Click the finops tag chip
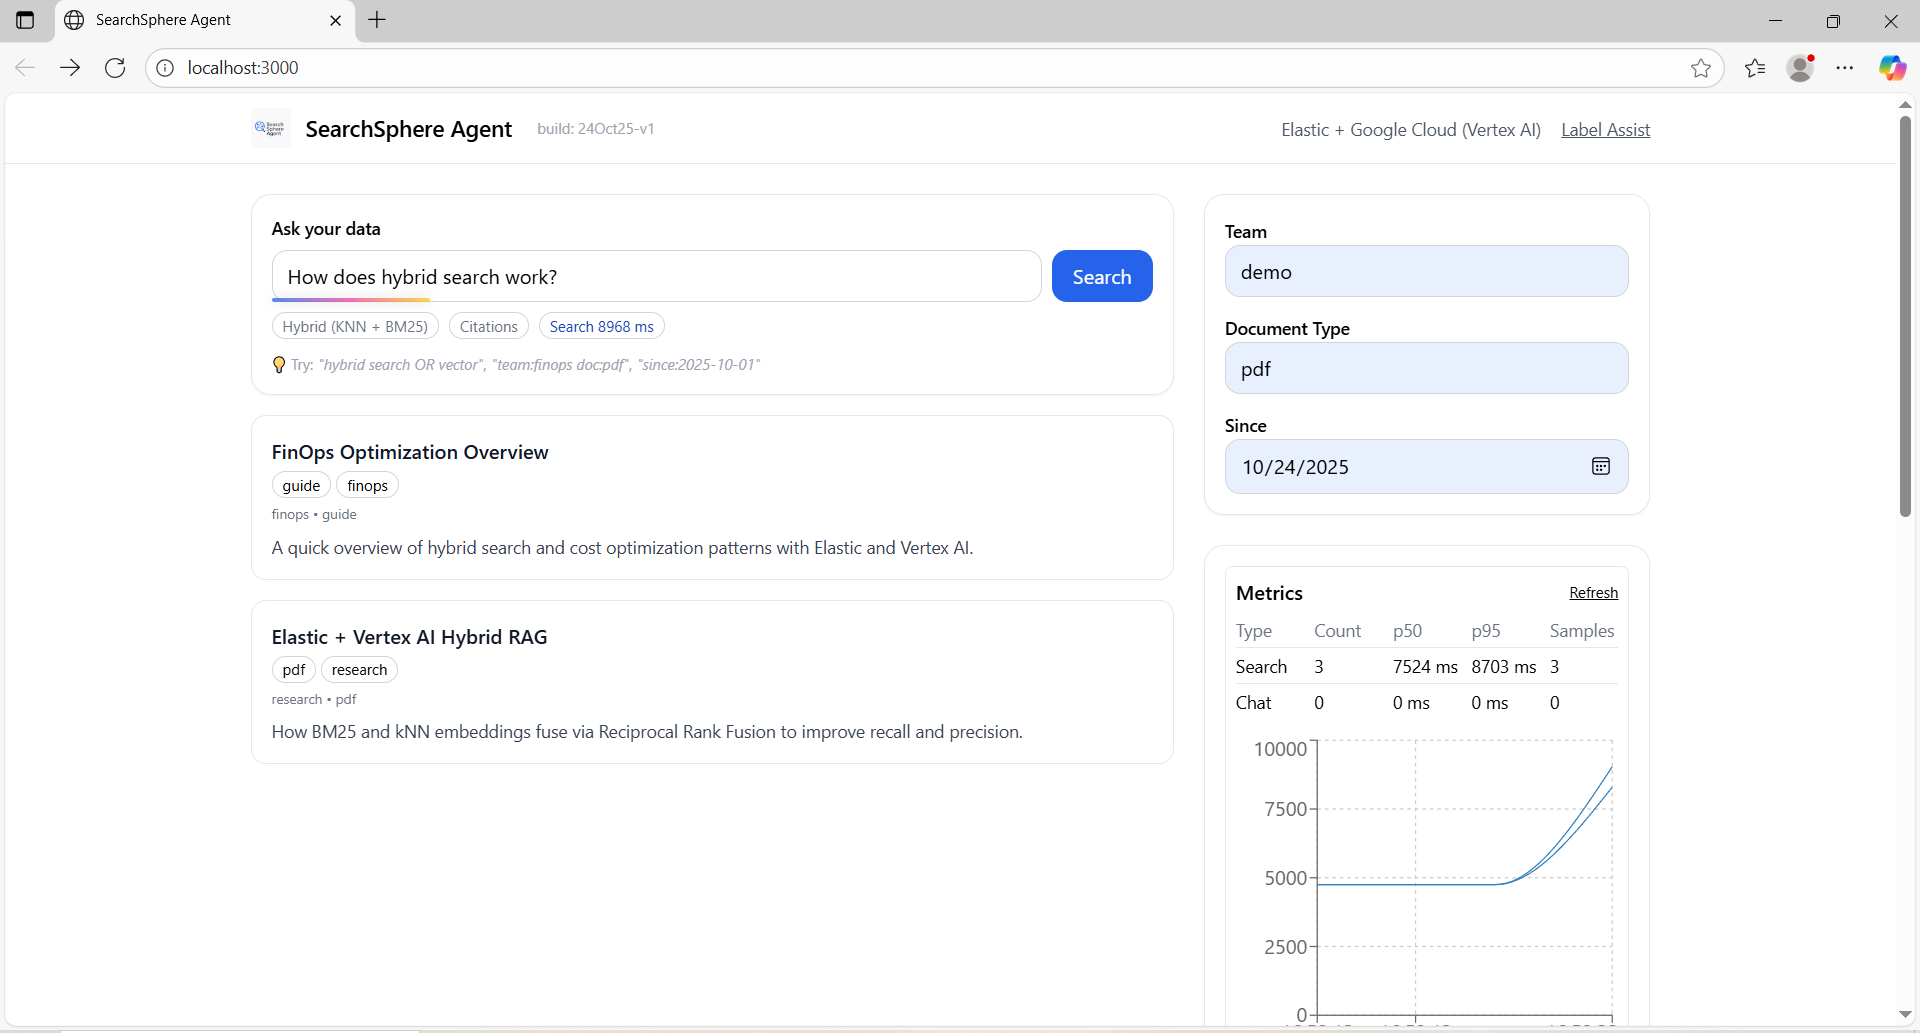The width and height of the screenshot is (1920, 1033). [x=367, y=485]
